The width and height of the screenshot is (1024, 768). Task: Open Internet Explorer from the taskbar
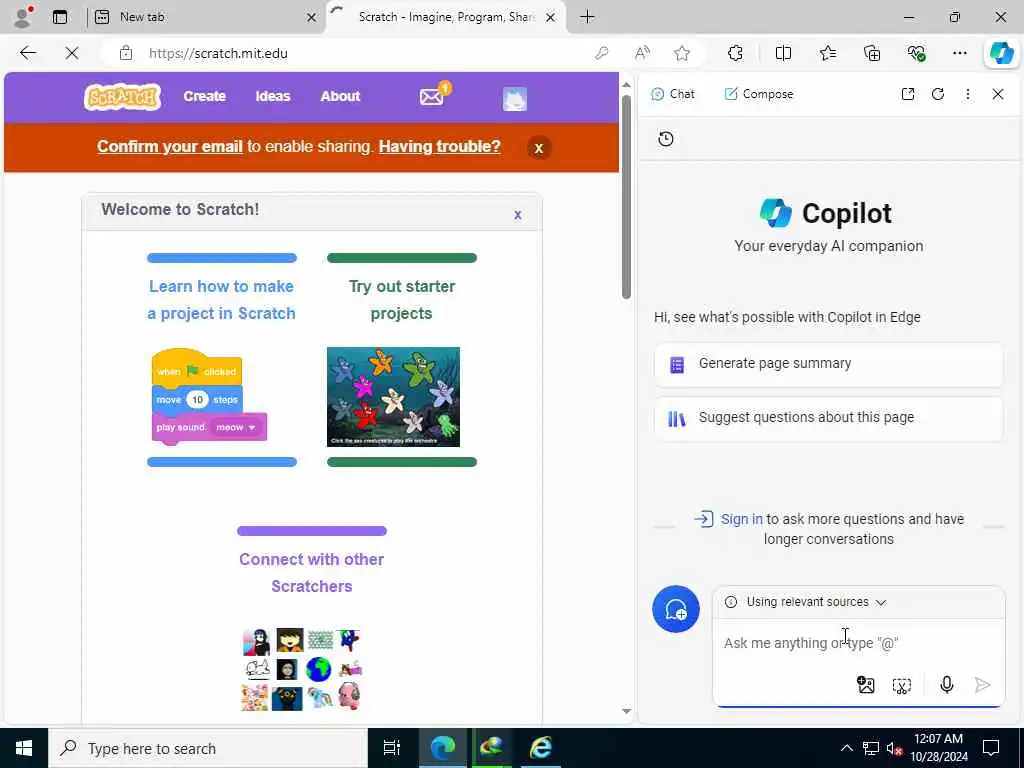point(541,748)
